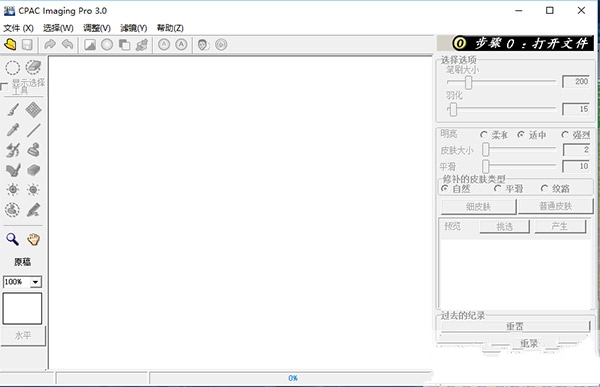Open the 帮助(Z) menu
Image resolution: width=600 pixels, height=387 pixels.
(x=170, y=28)
